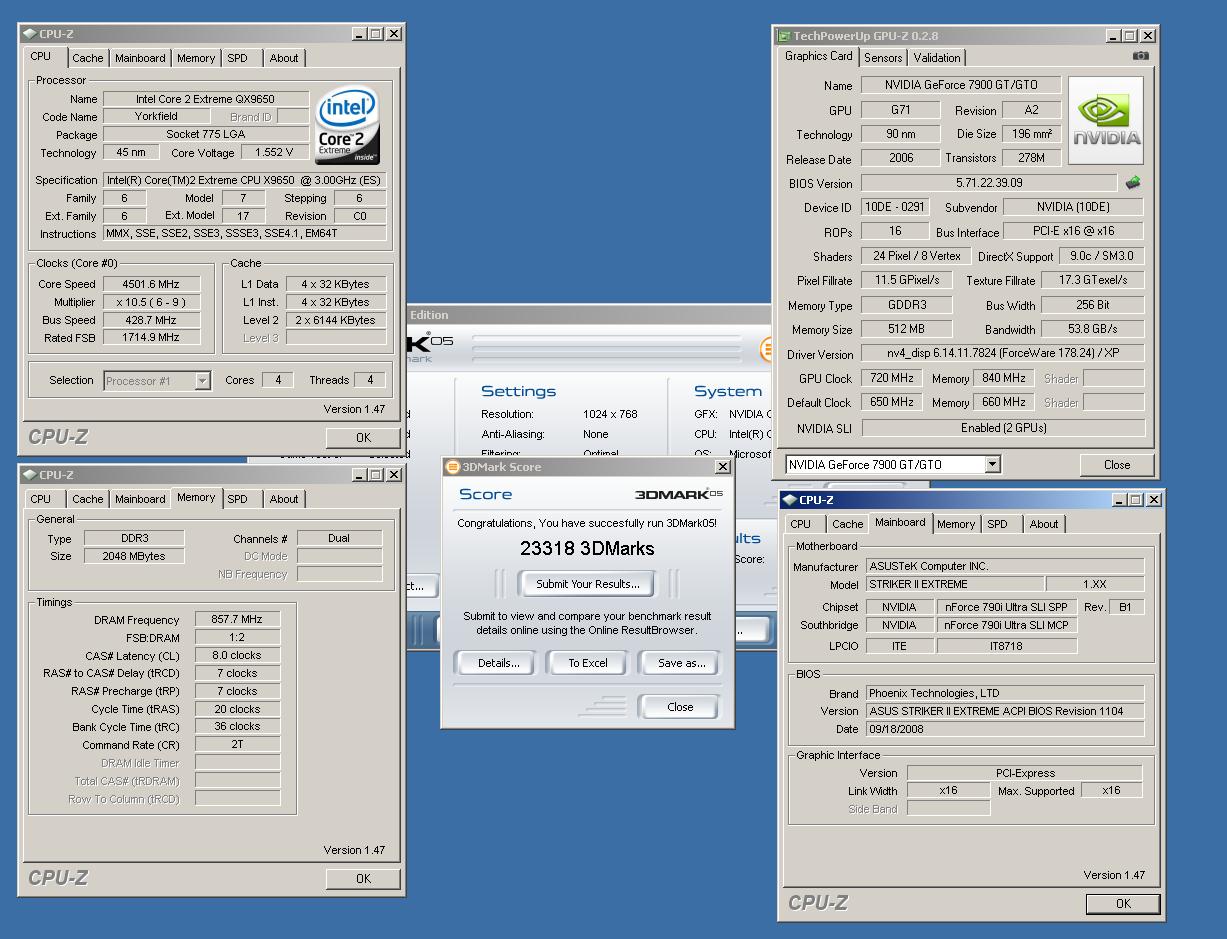This screenshot has height=939, width=1227.
Task: Click the camera screenshot icon in GPU-Z
Action: [x=1141, y=56]
